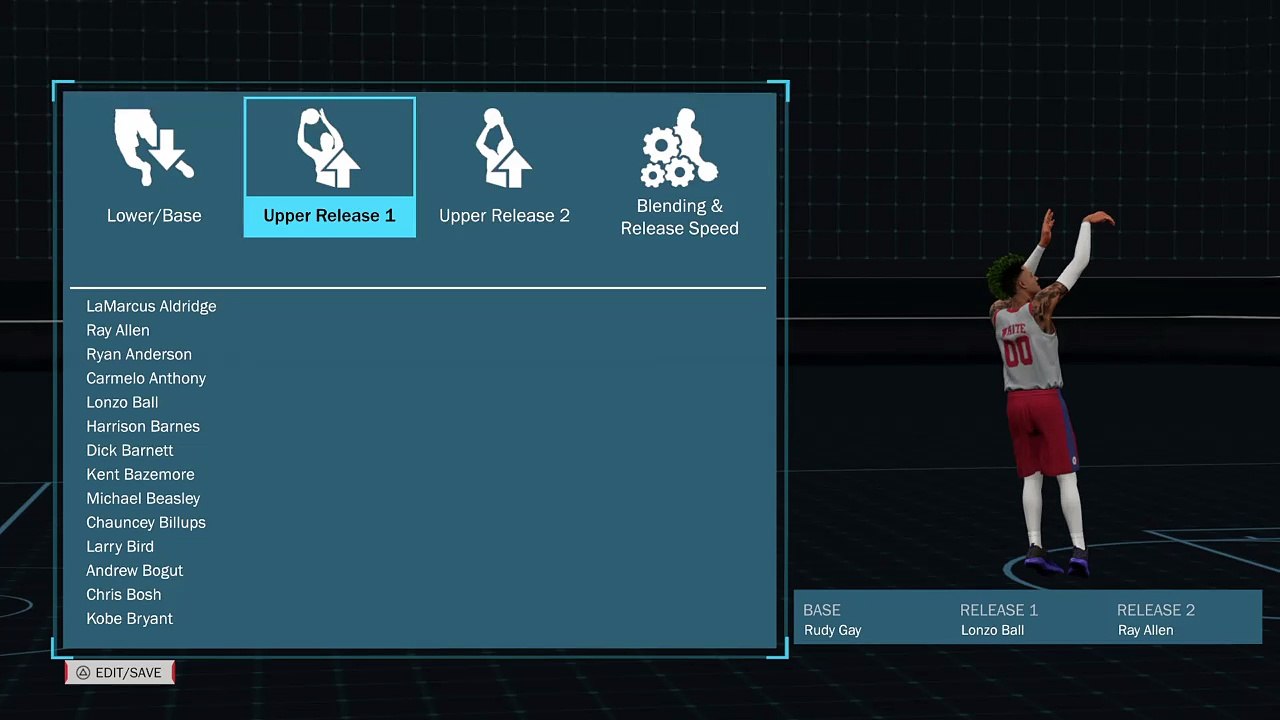Select the Blending & Release Speed gears icon

pos(679,148)
